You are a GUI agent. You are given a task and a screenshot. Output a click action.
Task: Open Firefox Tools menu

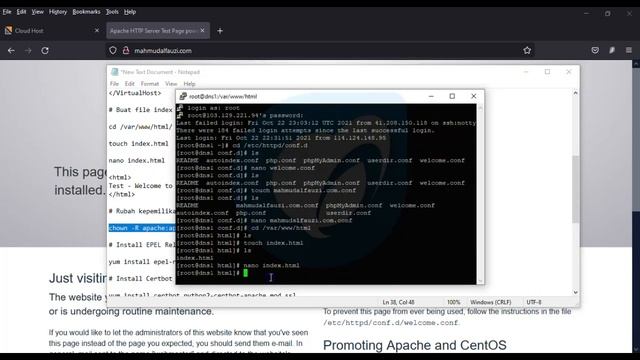pyautogui.click(x=112, y=12)
